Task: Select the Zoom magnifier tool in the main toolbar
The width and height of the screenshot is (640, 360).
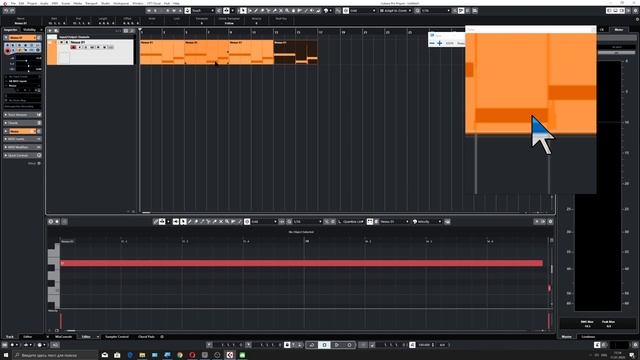Action: pyautogui.click(x=287, y=11)
